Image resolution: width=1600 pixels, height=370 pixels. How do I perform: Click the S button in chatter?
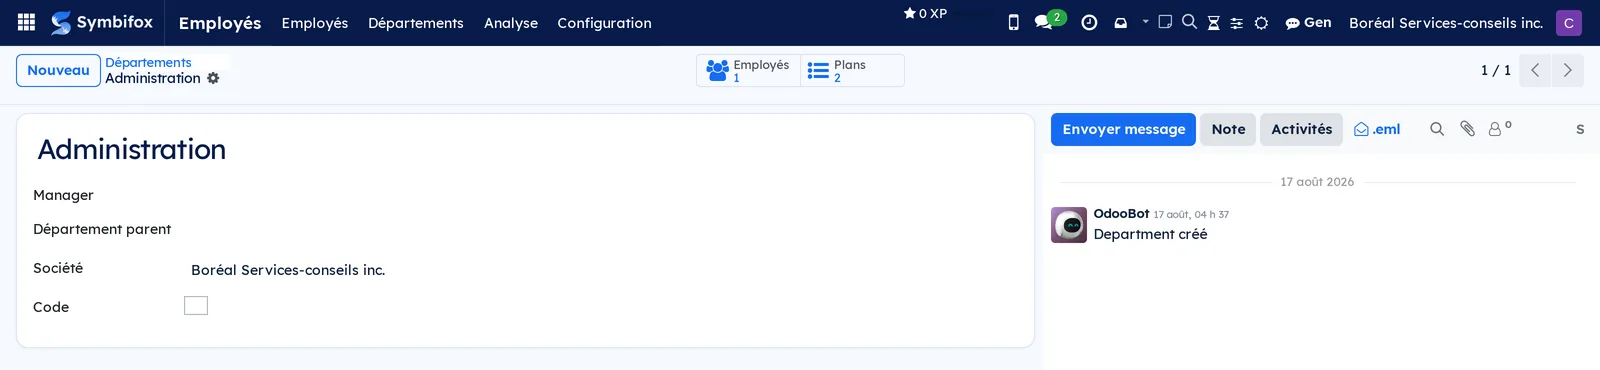(1580, 129)
